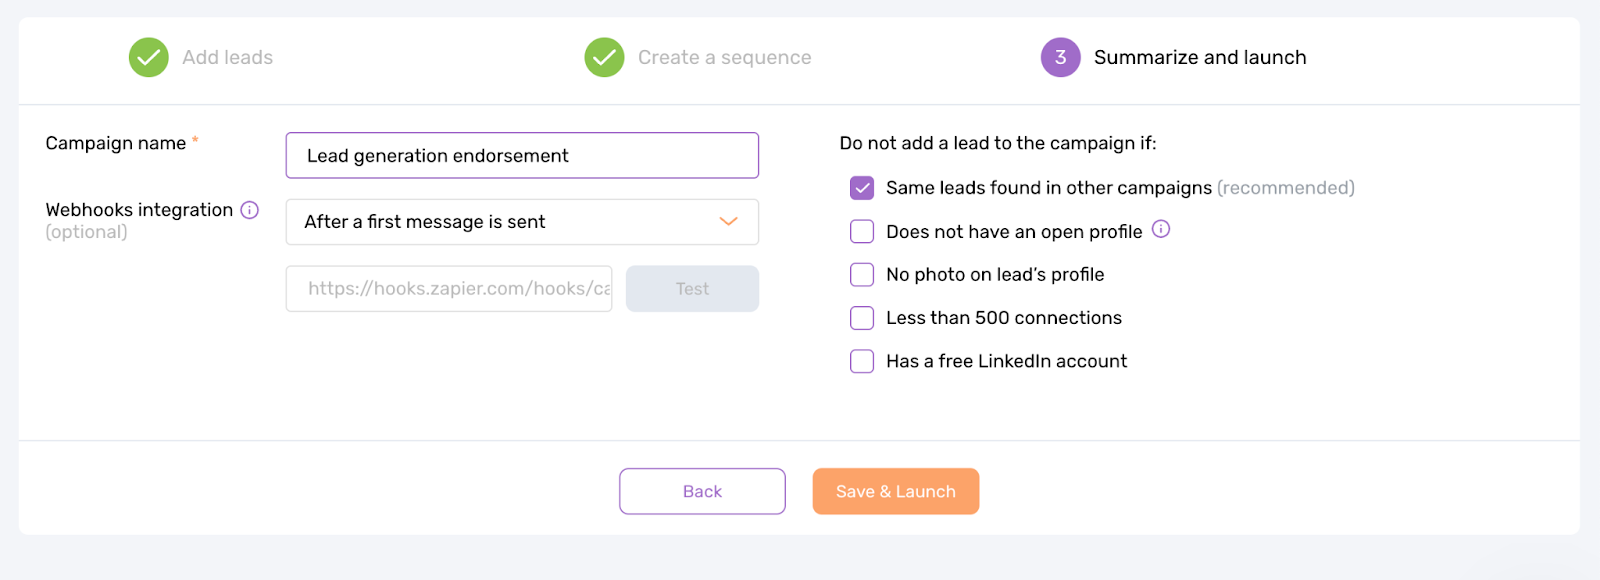The image size is (1600, 580).
Task: Check No photo on lead's profile
Action: click(x=861, y=274)
